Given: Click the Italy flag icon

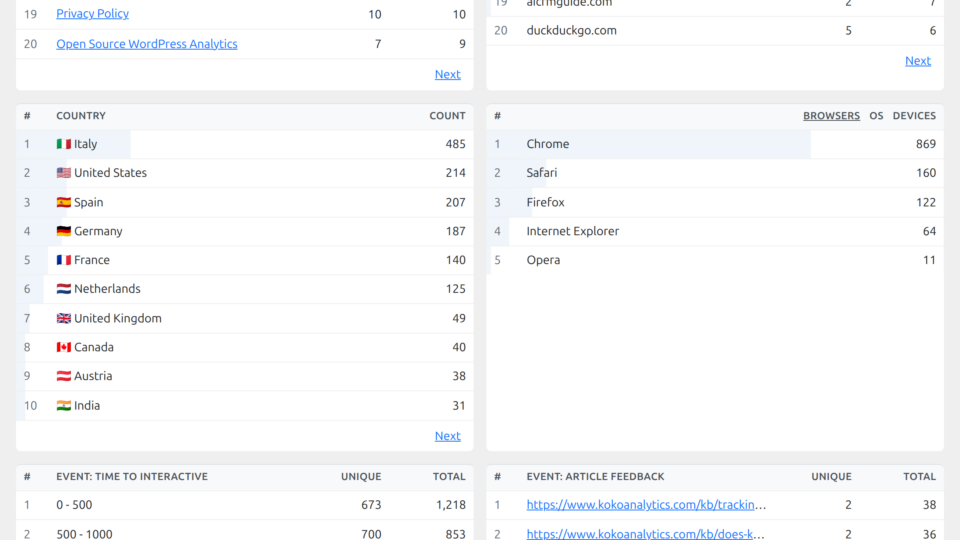Looking at the screenshot, I should 64,144.
